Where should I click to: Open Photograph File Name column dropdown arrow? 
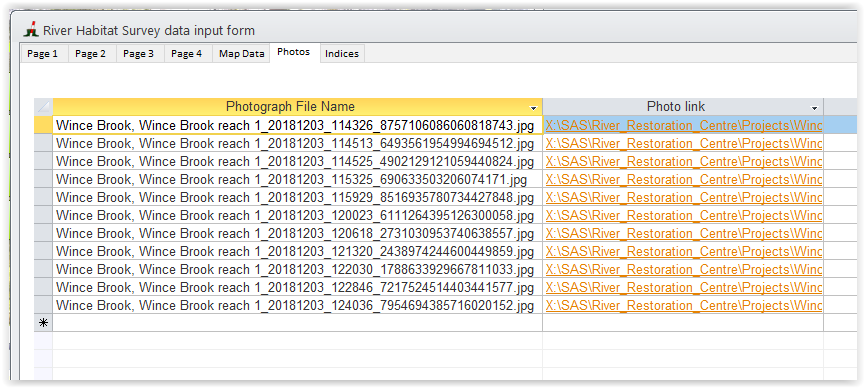[x=533, y=108]
